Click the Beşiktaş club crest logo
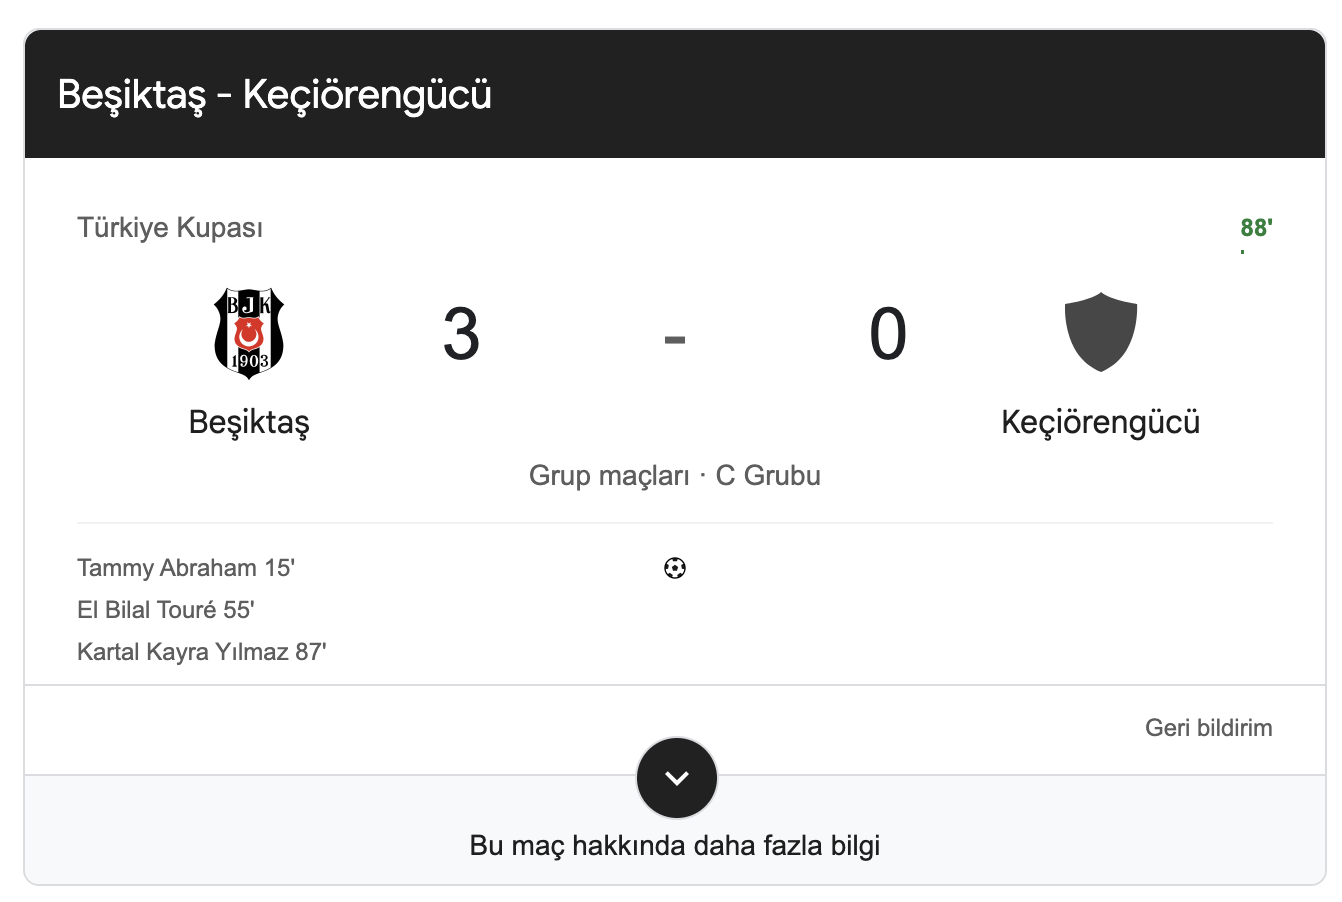The height and width of the screenshot is (902, 1342). tap(249, 333)
